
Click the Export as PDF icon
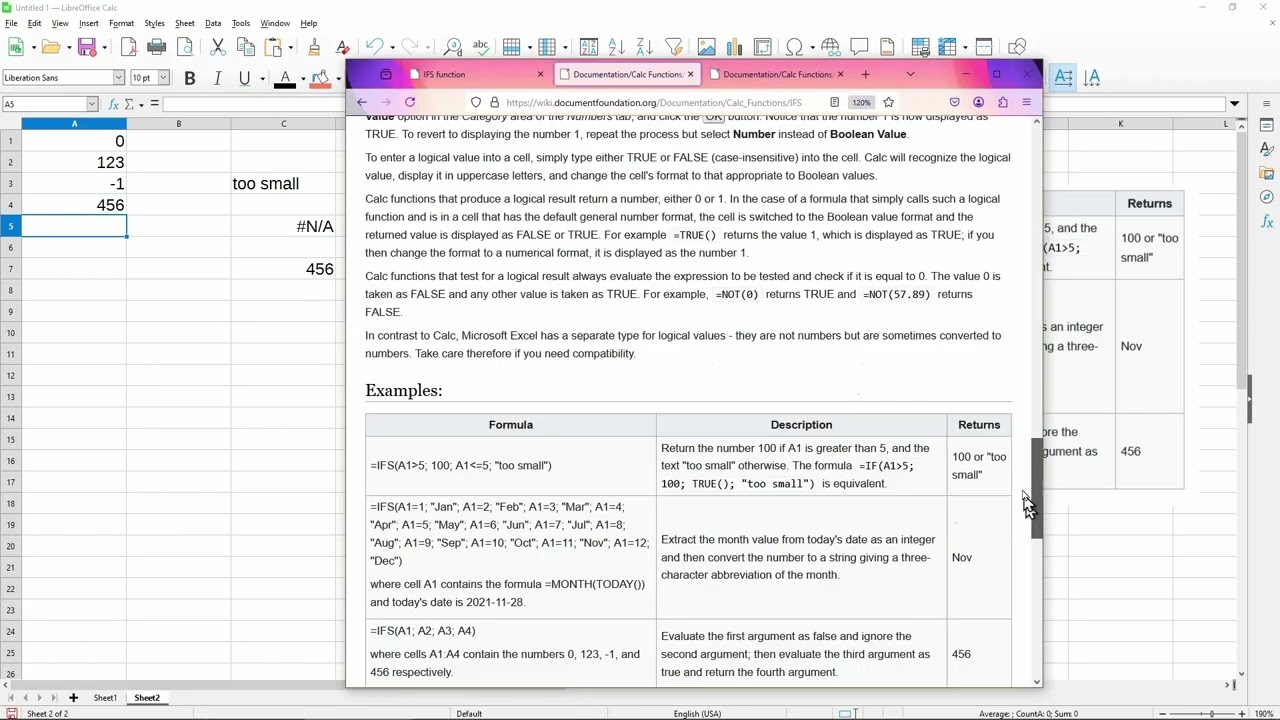point(129,47)
